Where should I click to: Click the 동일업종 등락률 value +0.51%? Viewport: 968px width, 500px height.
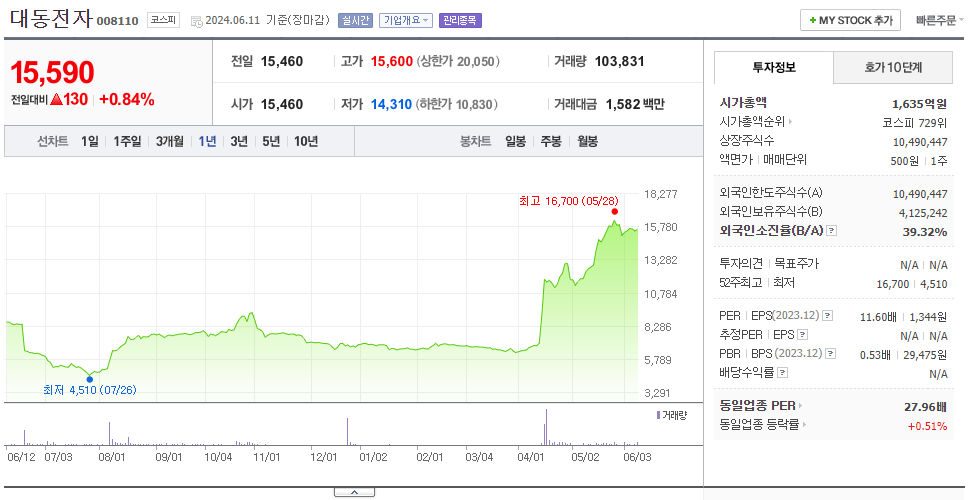(927, 426)
